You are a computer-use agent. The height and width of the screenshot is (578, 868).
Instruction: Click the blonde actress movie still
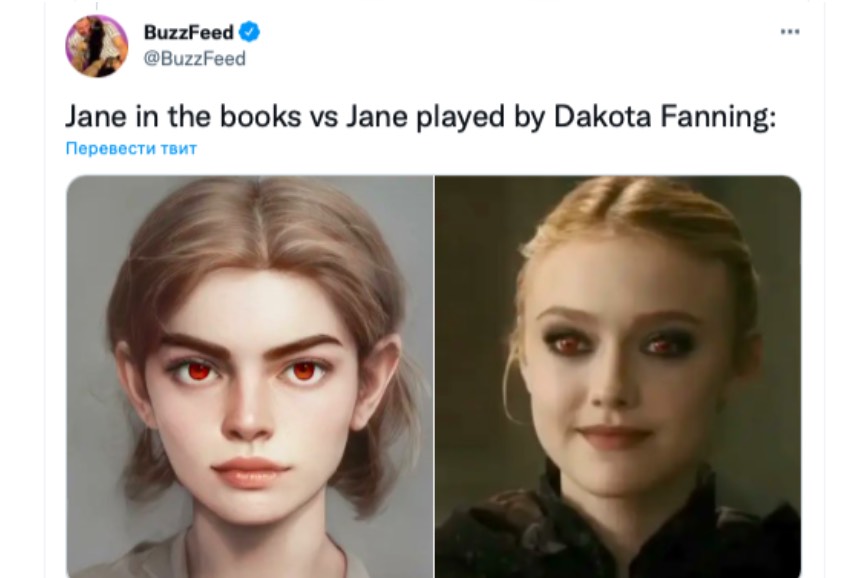point(618,376)
